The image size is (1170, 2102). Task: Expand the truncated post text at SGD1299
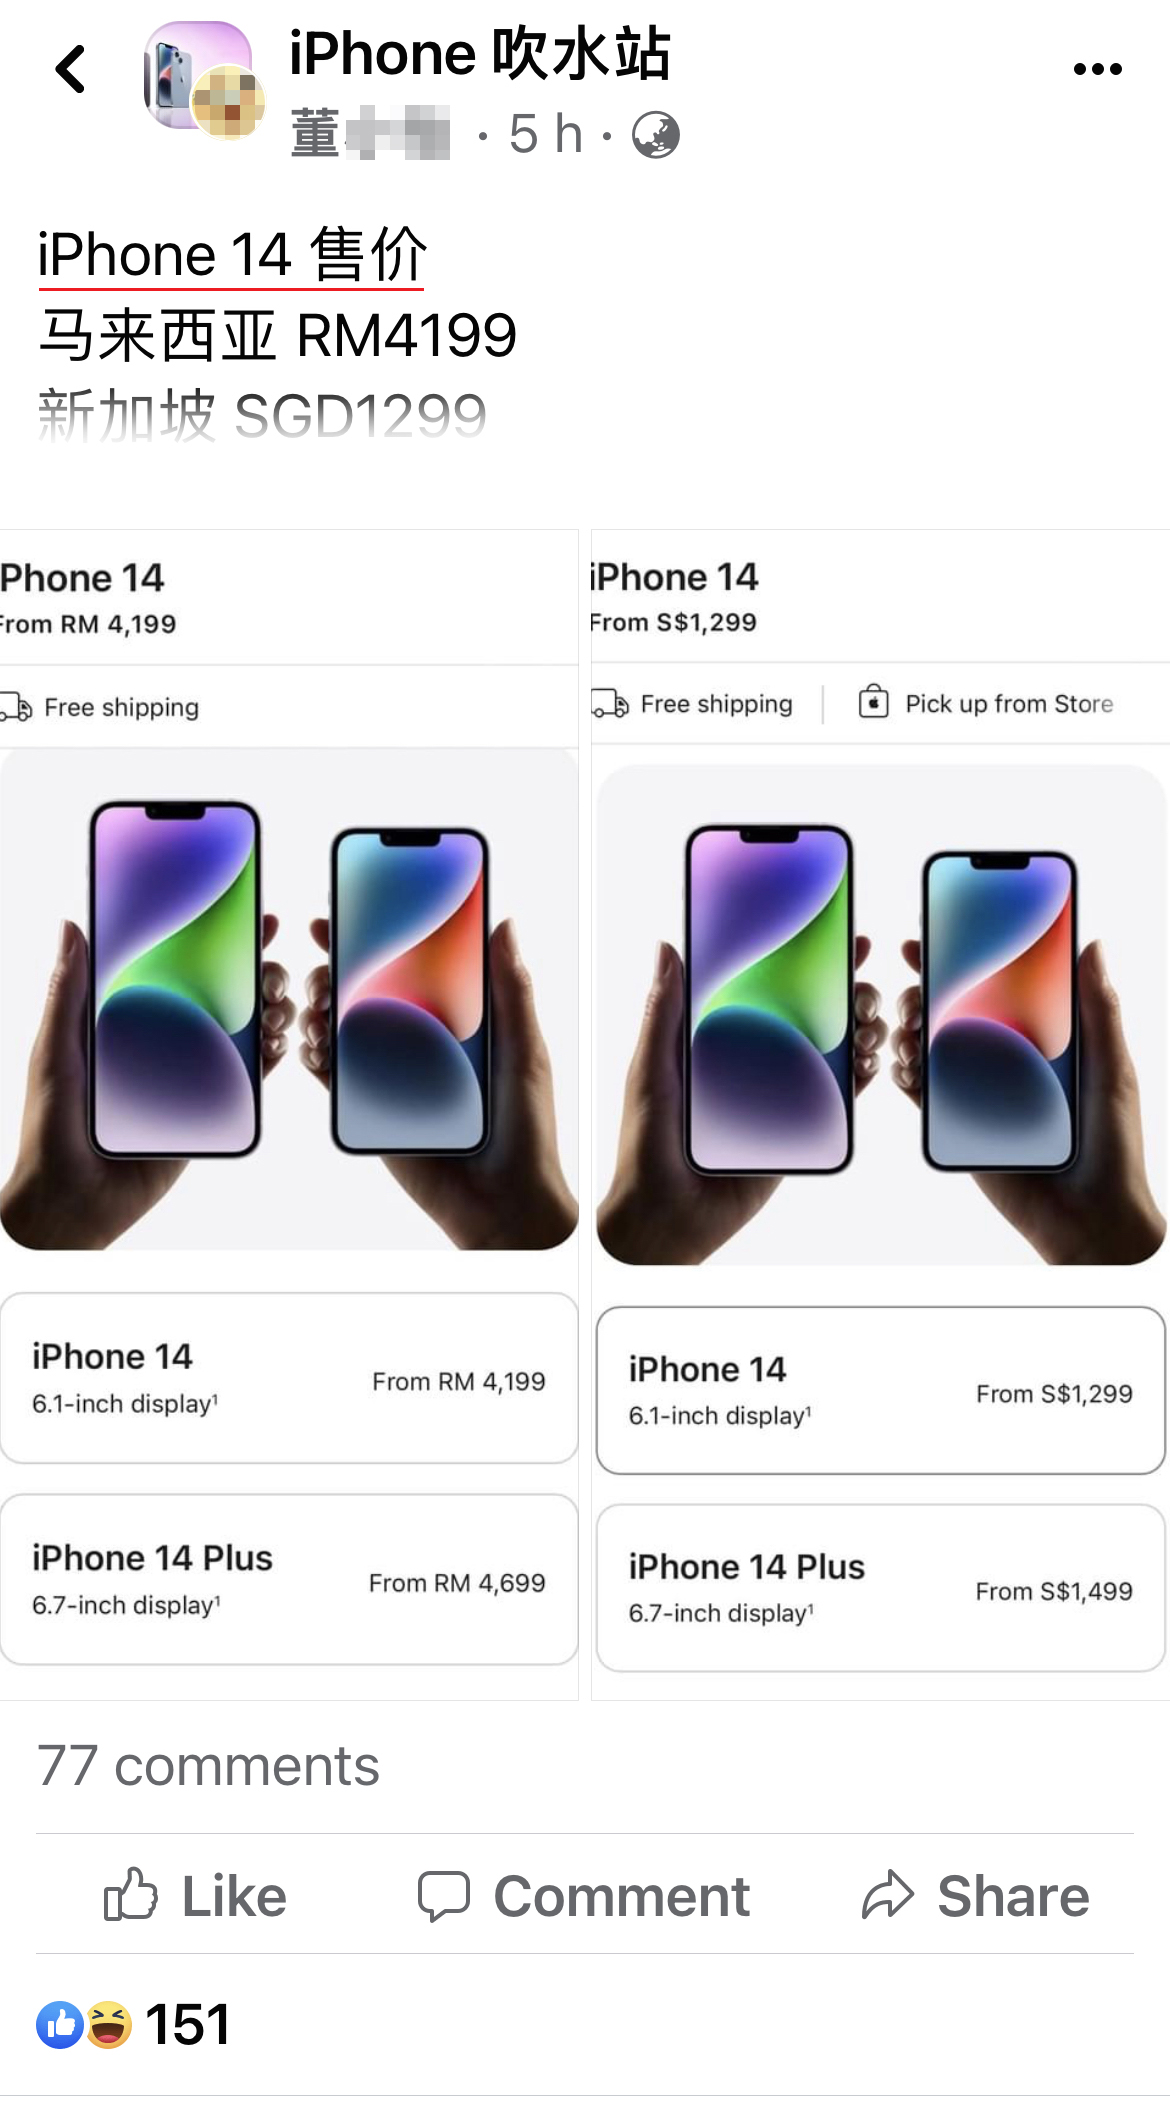pos(262,416)
